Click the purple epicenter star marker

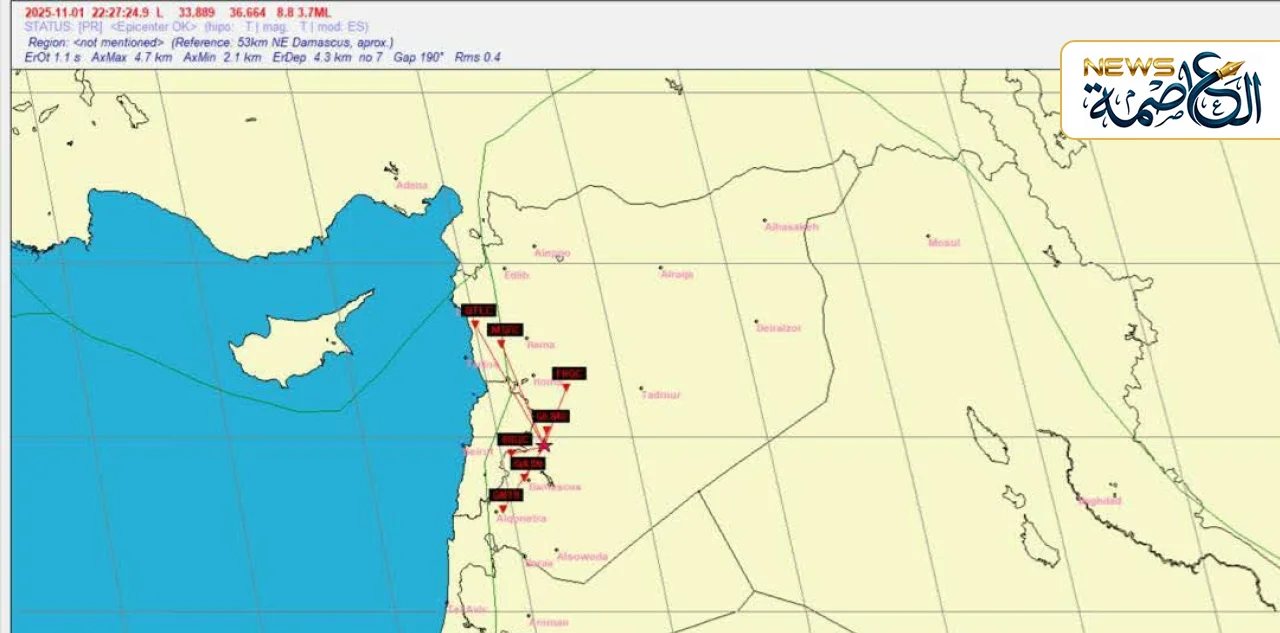[543, 445]
